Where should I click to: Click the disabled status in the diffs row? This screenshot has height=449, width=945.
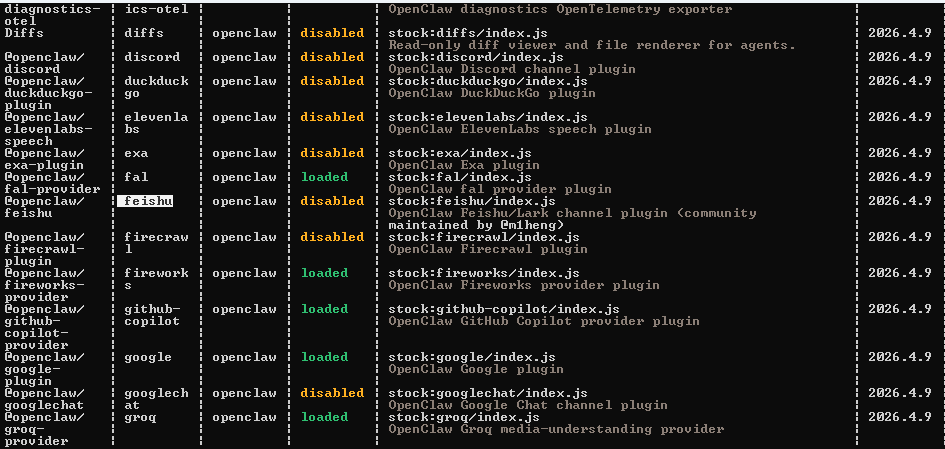tap(331, 33)
